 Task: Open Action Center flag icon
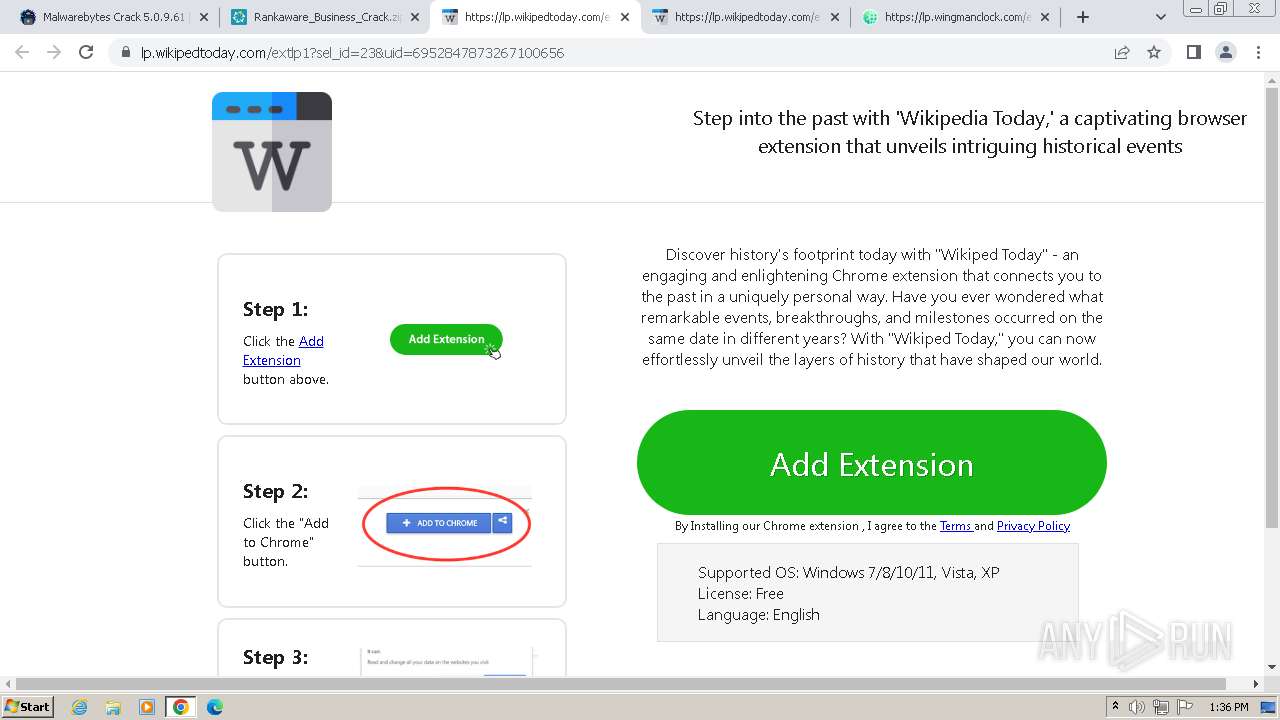(1185, 707)
